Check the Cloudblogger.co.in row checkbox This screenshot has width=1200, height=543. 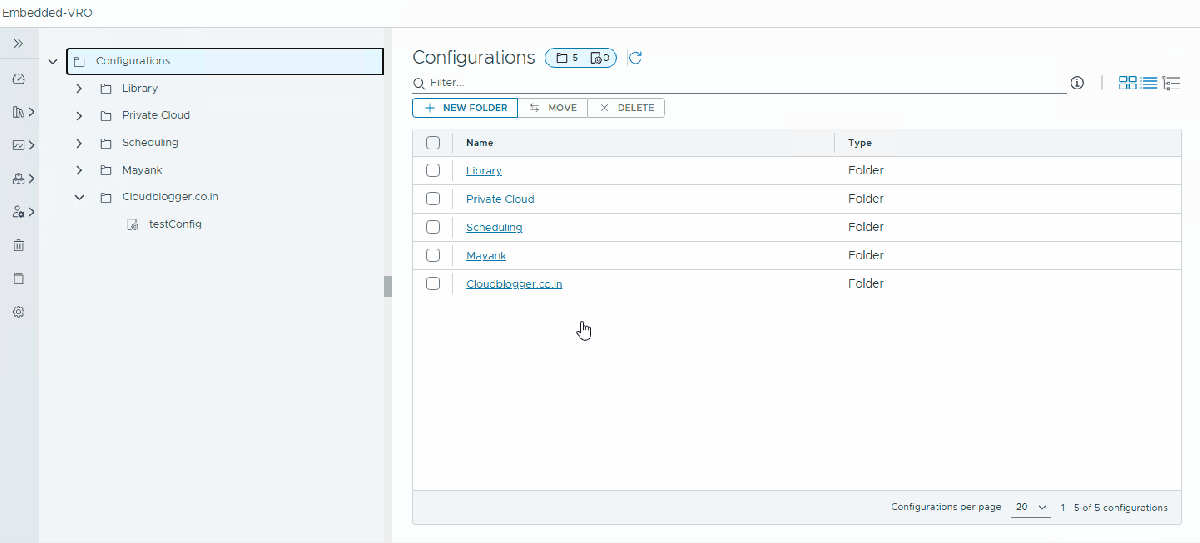[433, 283]
